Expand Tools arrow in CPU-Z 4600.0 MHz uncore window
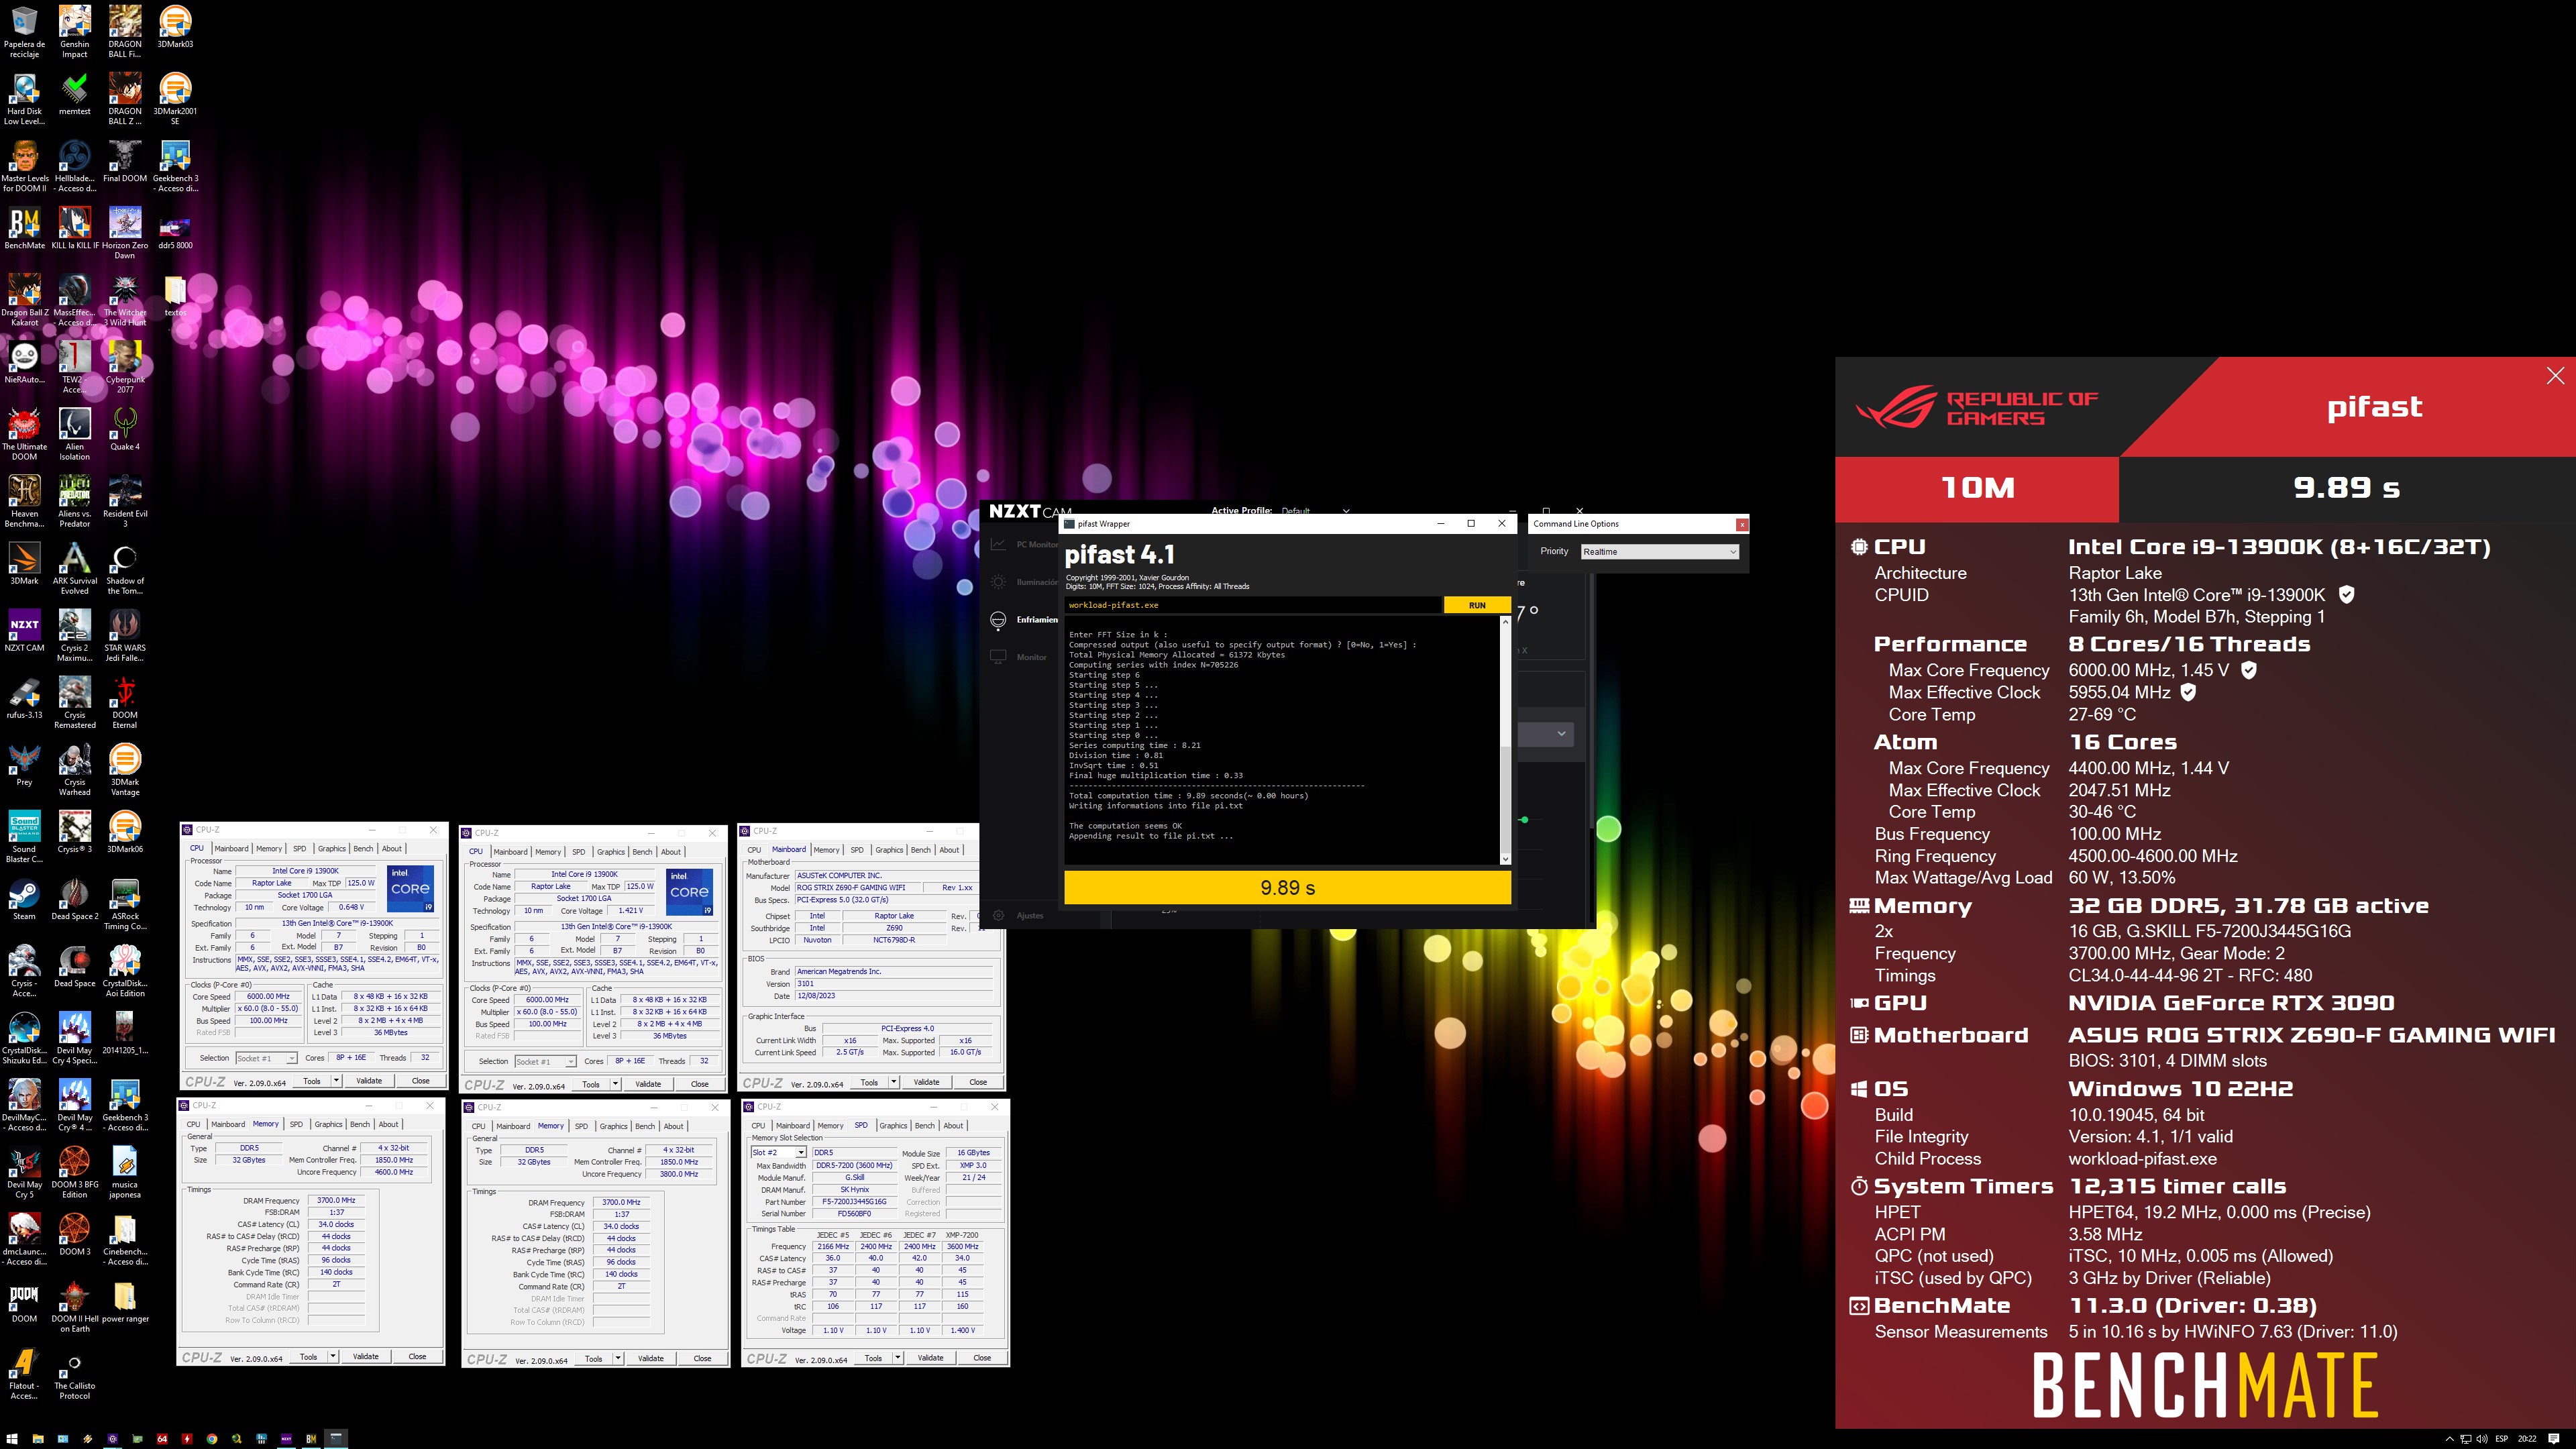The width and height of the screenshot is (2576, 1449). [333, 1357]
